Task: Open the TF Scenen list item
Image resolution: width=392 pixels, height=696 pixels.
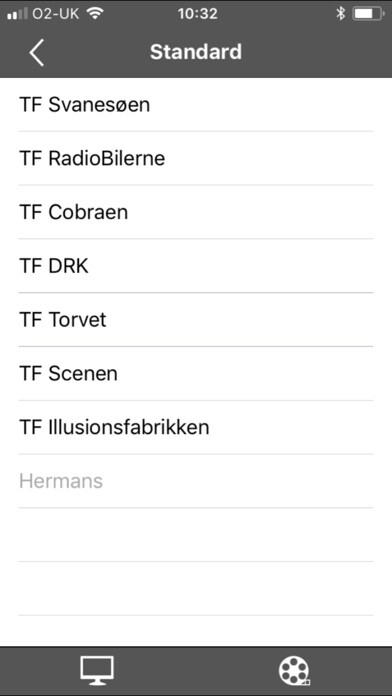Action: tap(196, 373)
